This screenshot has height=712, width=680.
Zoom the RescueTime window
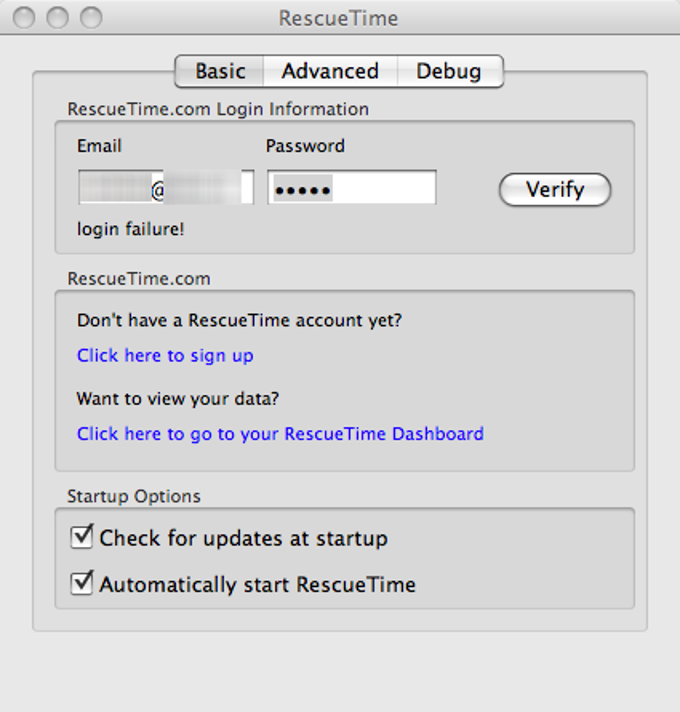(91, 18)
